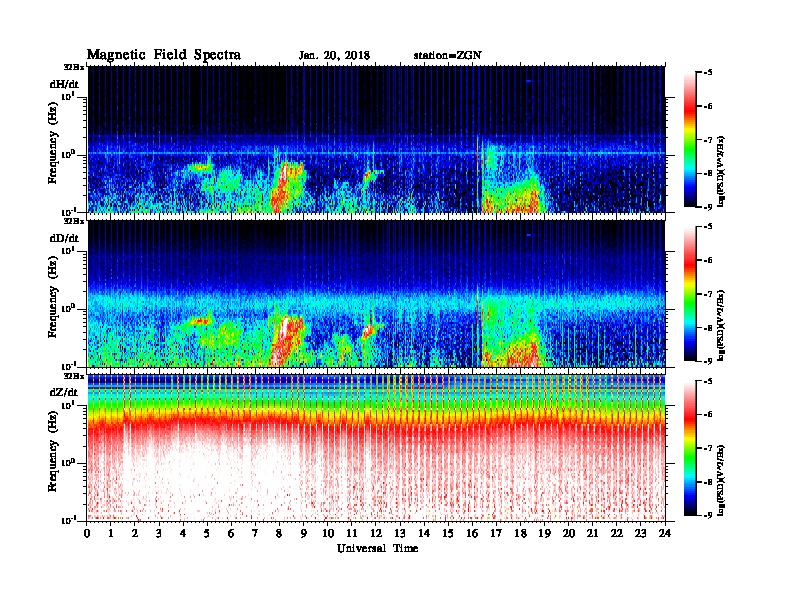792x612 pixels.
Task: Click the "-5" label on dH/dt color scale
Action: point(707,73)
